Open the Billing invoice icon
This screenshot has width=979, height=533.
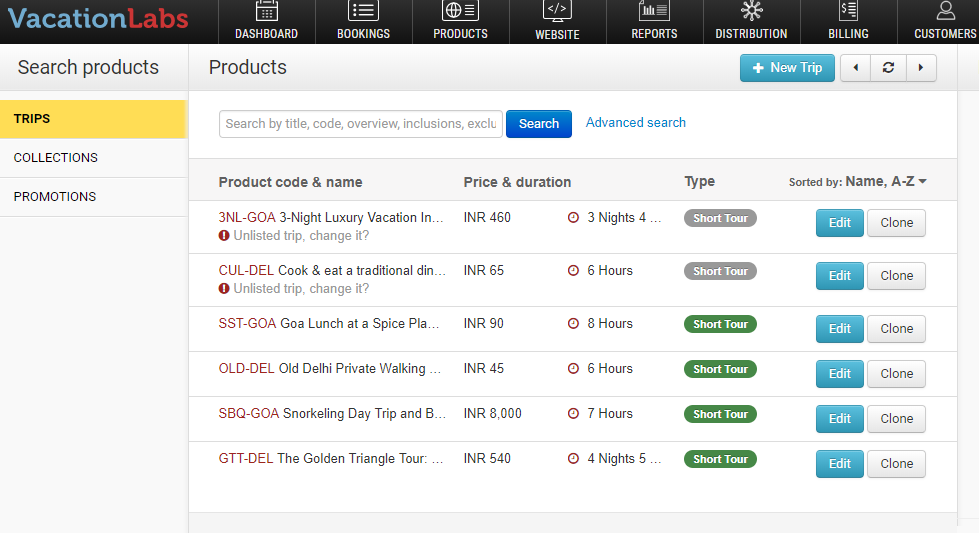pos(848,11)
